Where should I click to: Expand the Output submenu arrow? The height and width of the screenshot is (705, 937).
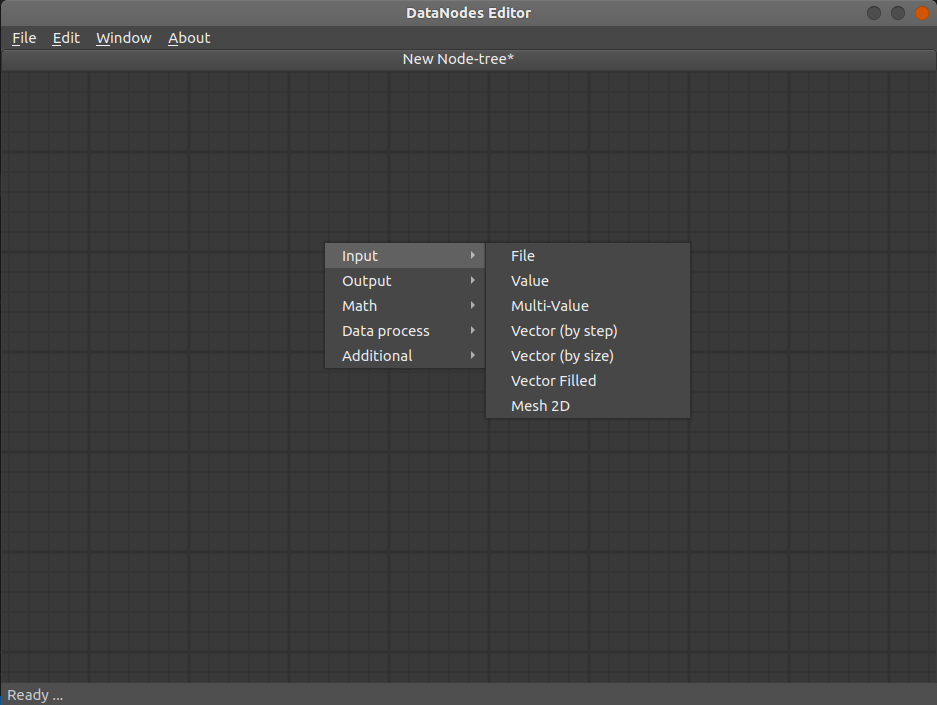tap(473, 280)
